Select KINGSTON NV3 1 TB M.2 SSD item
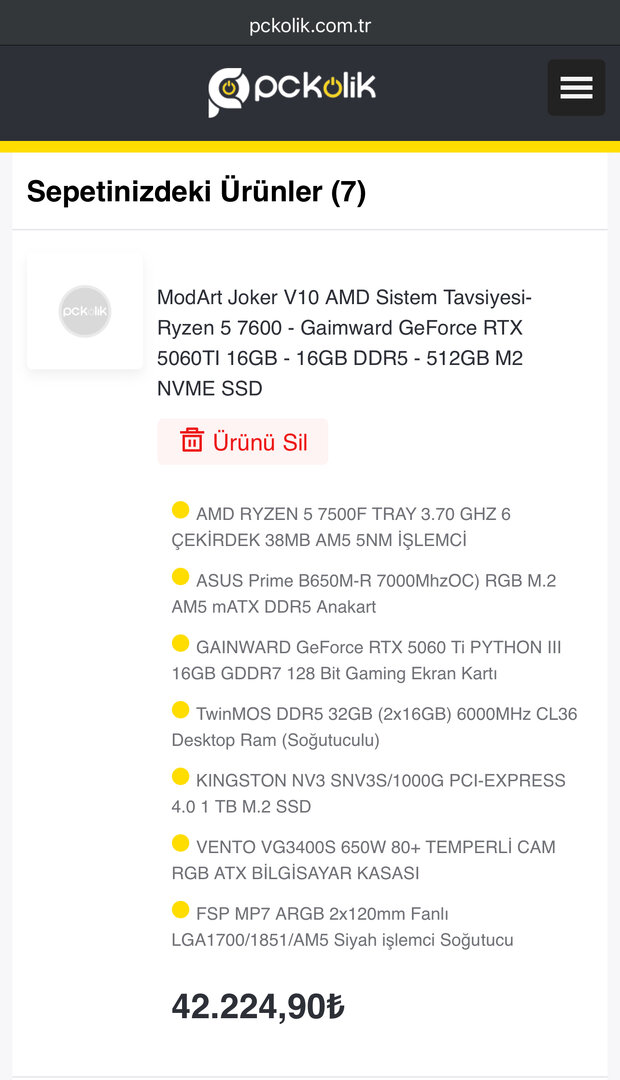Screen dimensions: 620x1080 coord(370,793)
